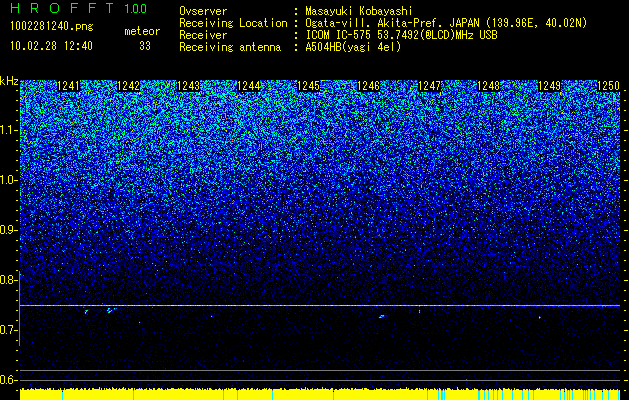Select the file name 1002281240.png
629x400 pixels.
pyautogui.click(x=52, y=27)
